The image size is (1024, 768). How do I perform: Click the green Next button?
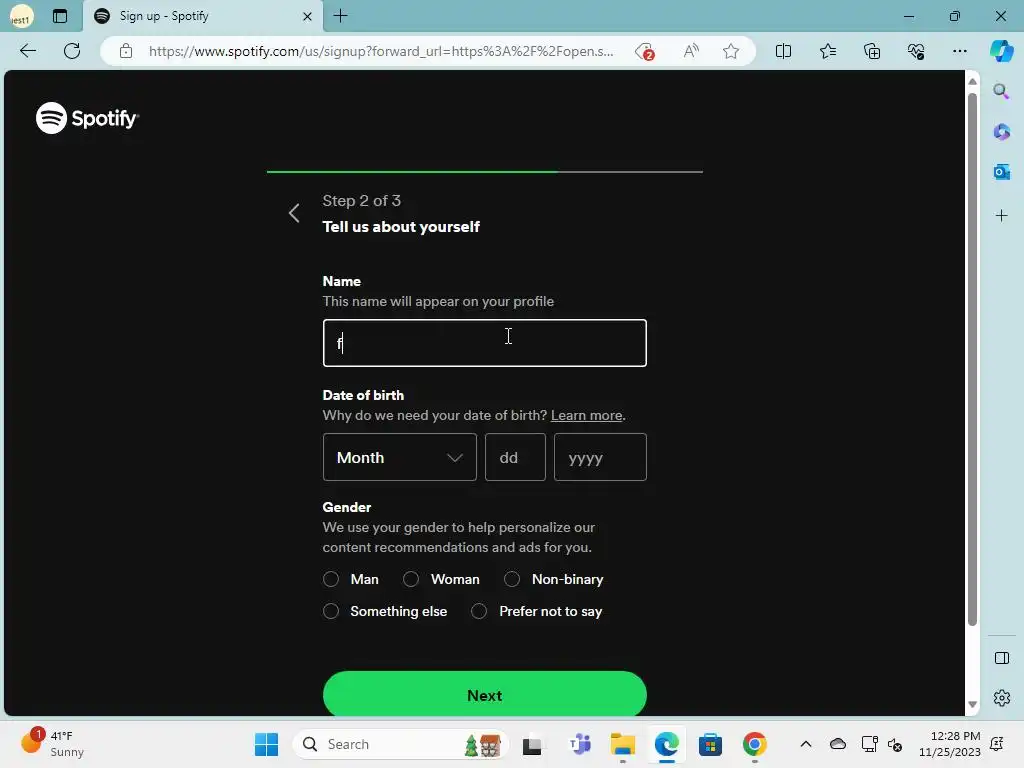(x=485, y=694)
